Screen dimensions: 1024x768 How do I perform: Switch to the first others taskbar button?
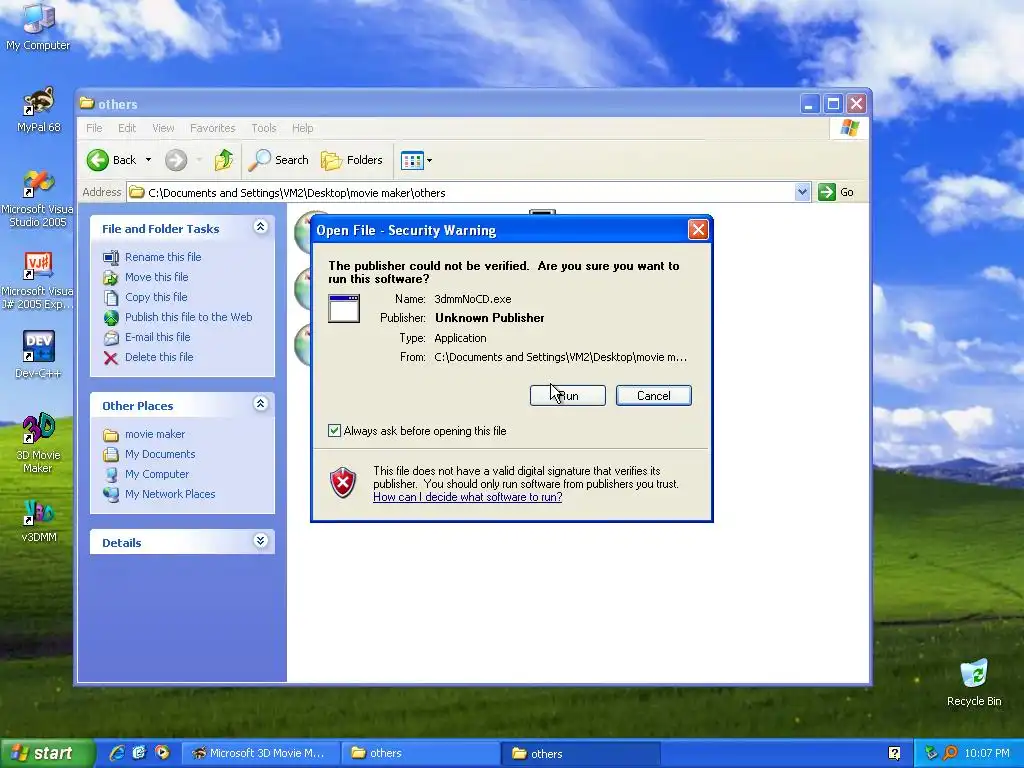[420, 754]
